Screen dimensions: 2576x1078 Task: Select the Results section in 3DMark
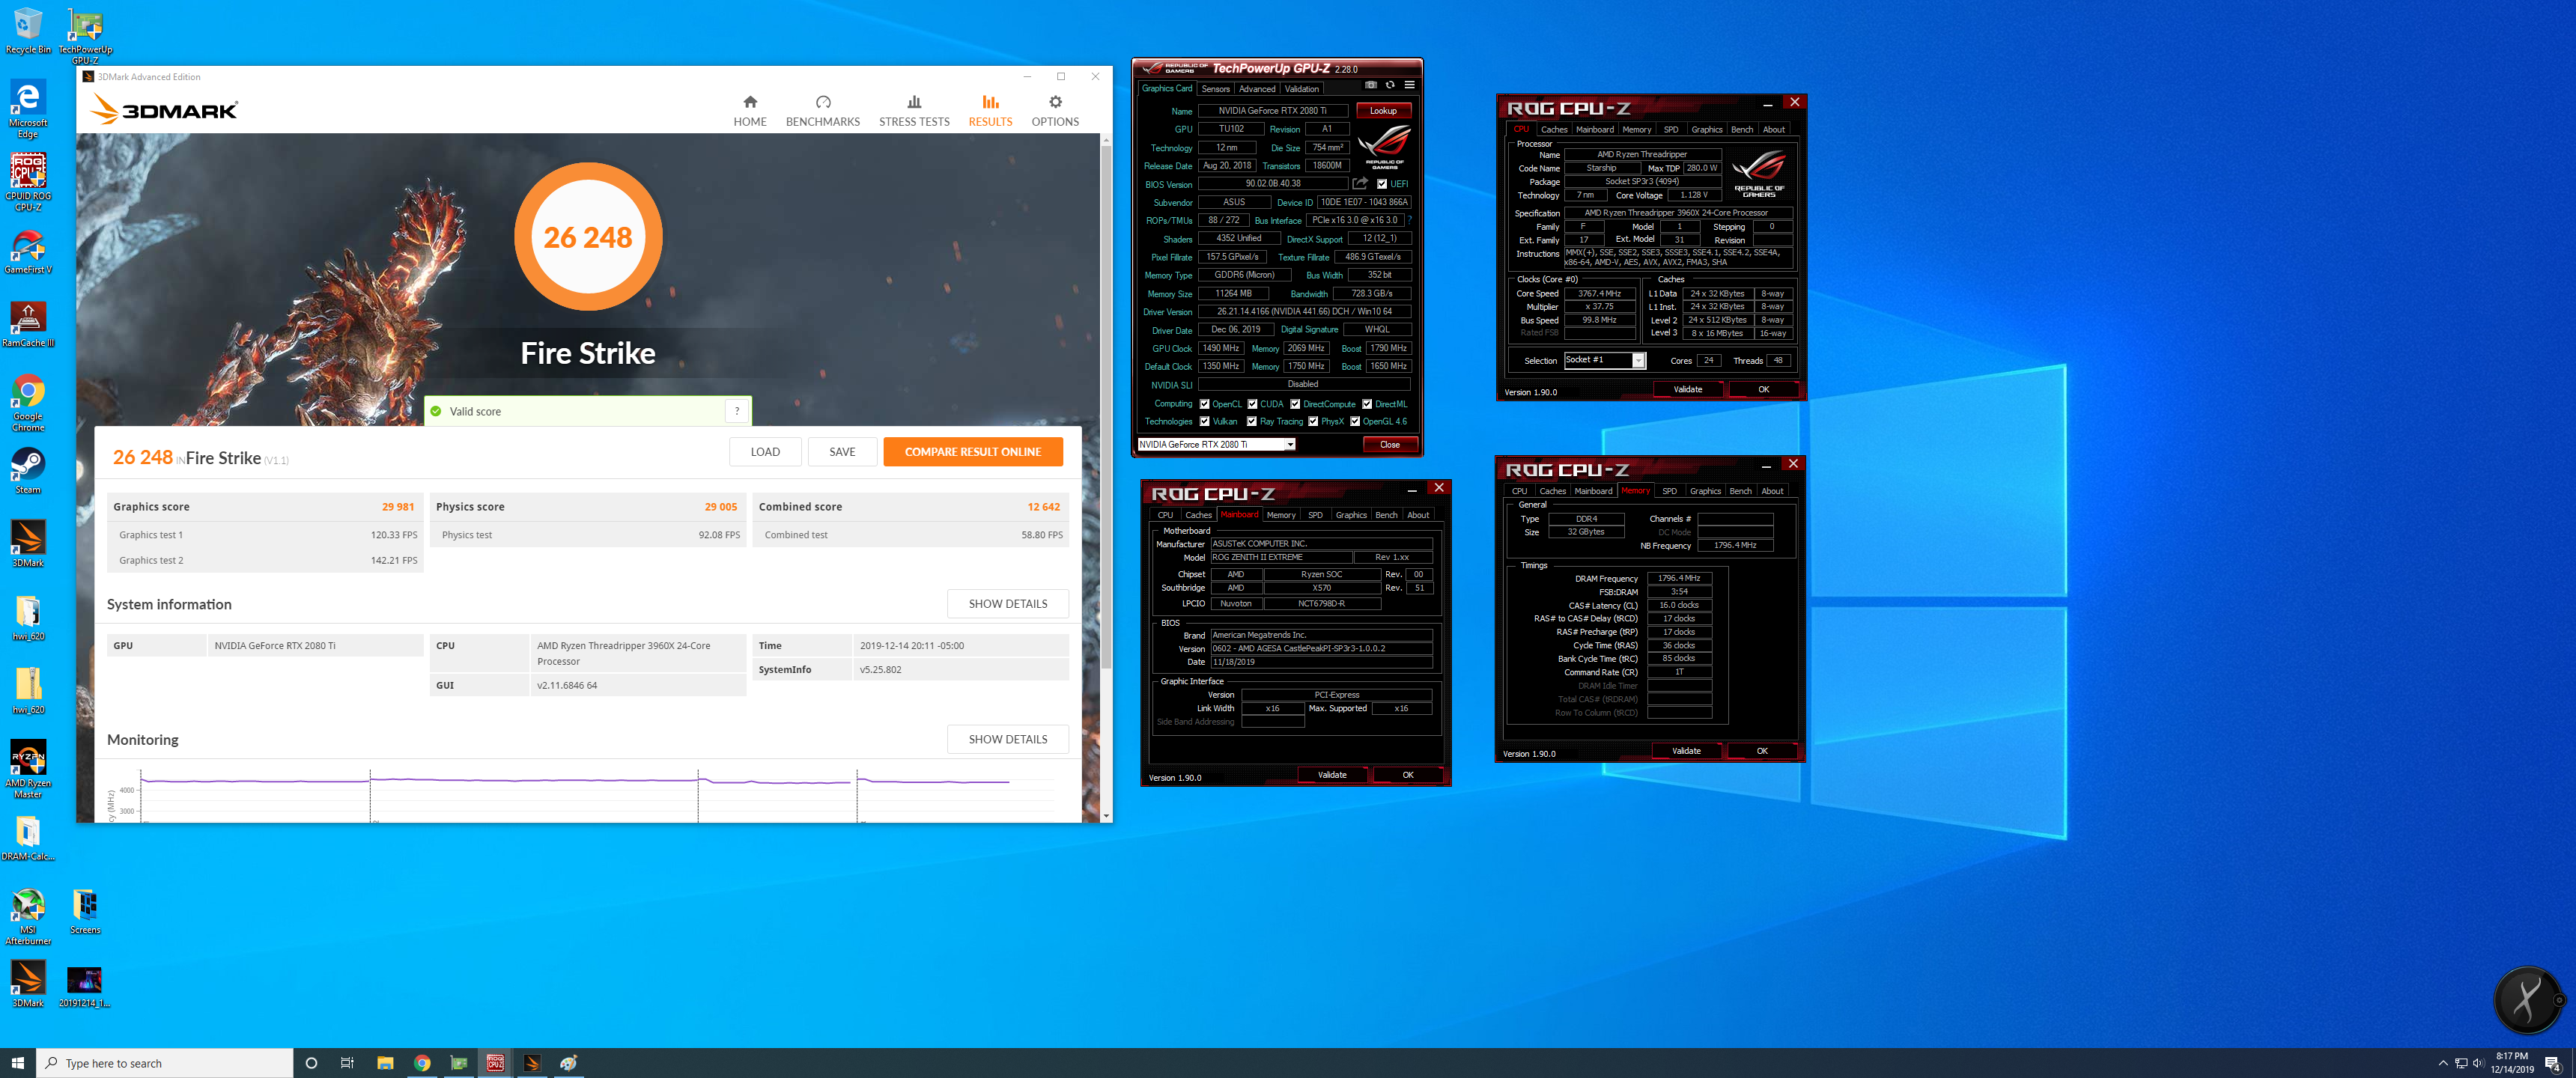(990, 111)
